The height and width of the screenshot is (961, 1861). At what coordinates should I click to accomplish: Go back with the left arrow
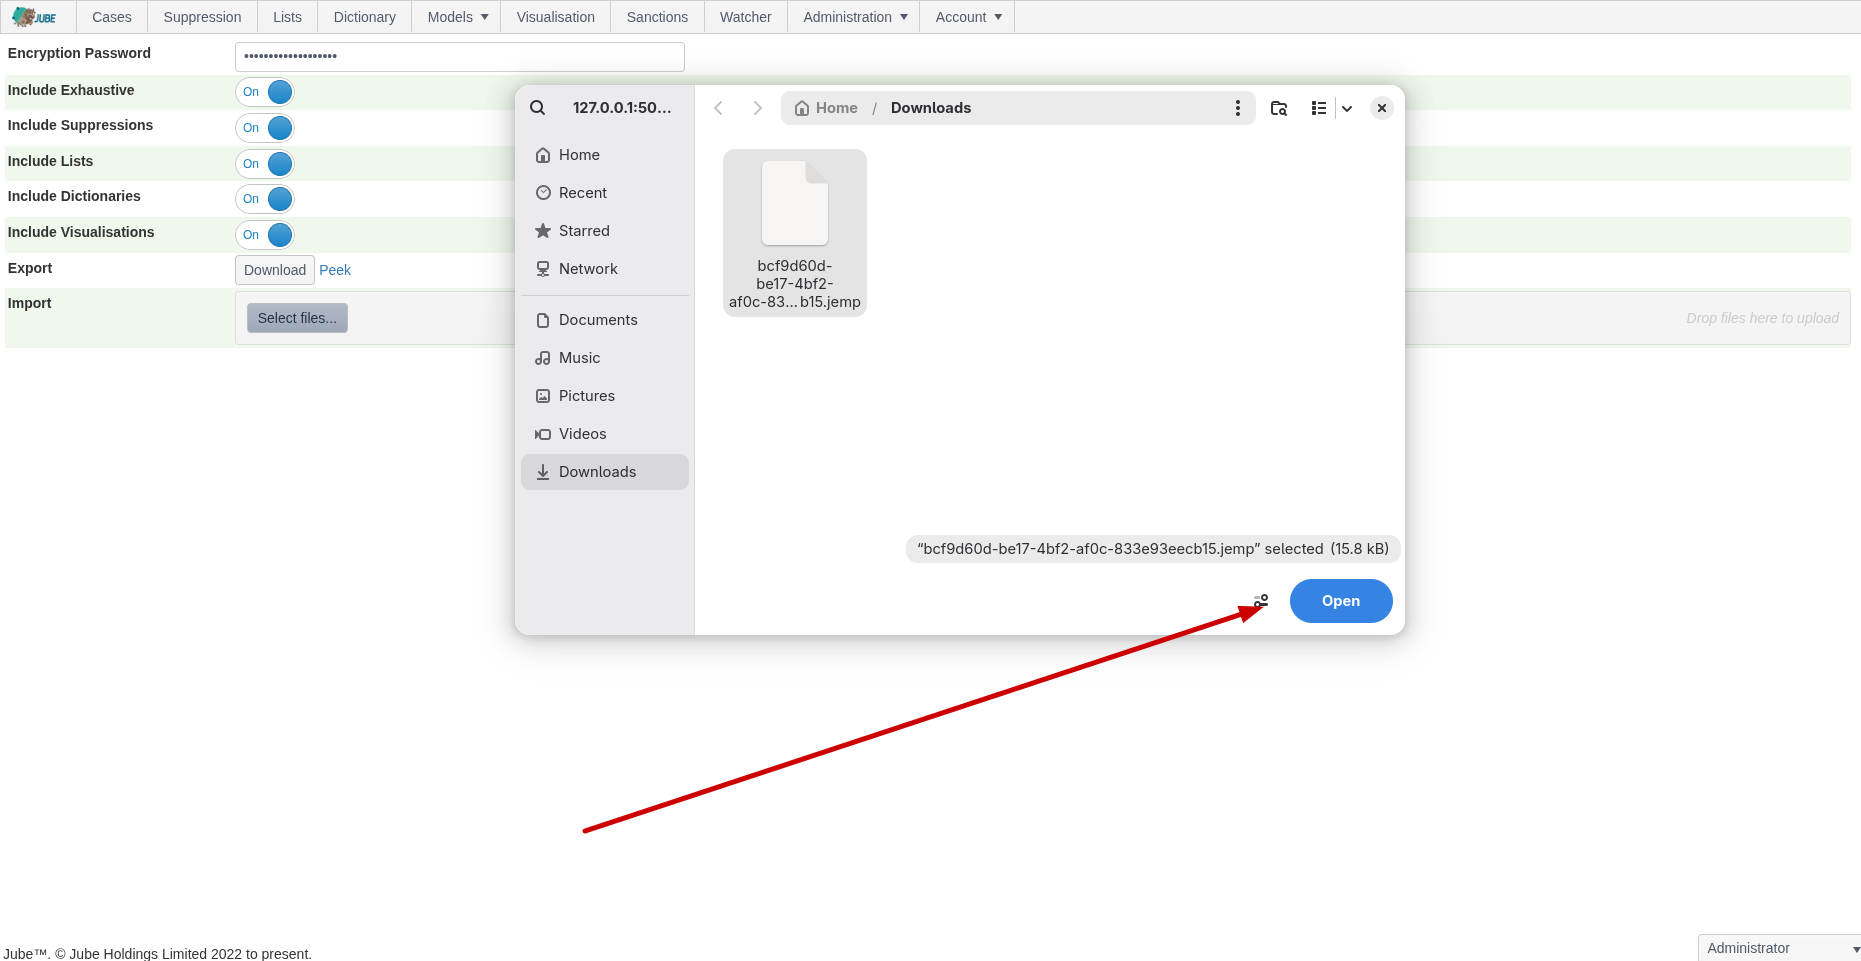click(718, 108)
